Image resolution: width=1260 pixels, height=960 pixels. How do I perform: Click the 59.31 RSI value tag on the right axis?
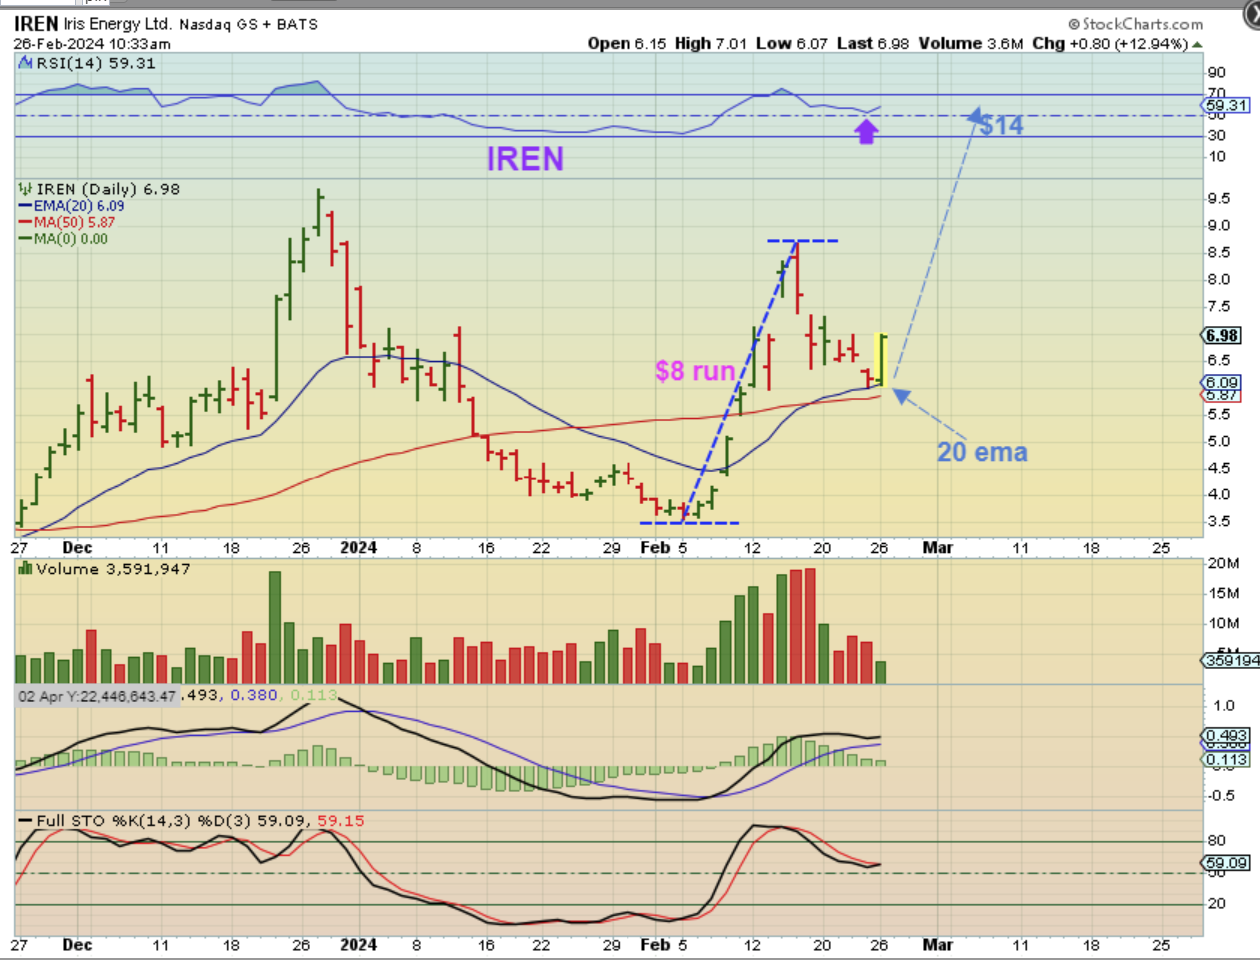point(1227,105)
